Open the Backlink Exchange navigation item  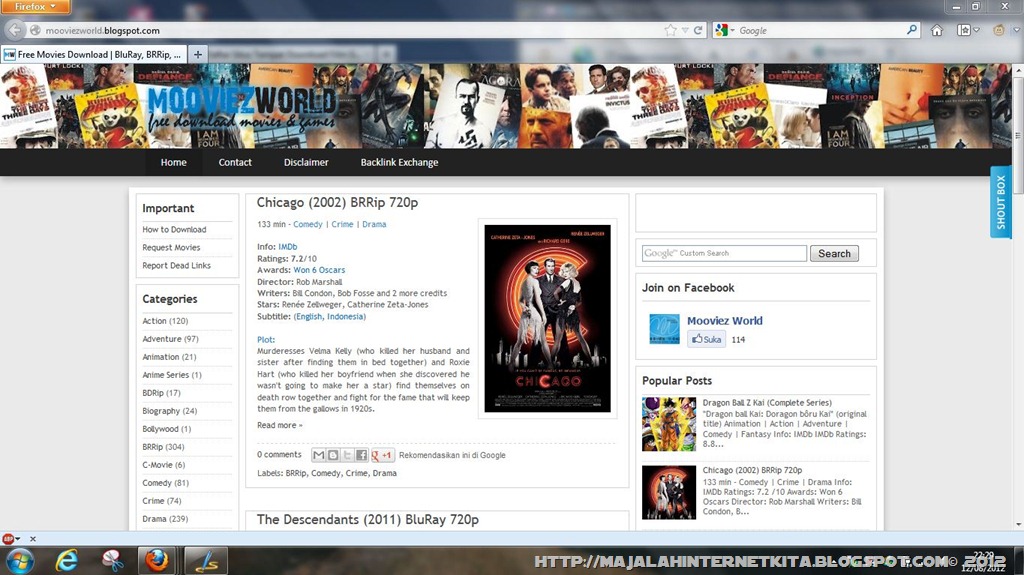[x=399, y=162]
